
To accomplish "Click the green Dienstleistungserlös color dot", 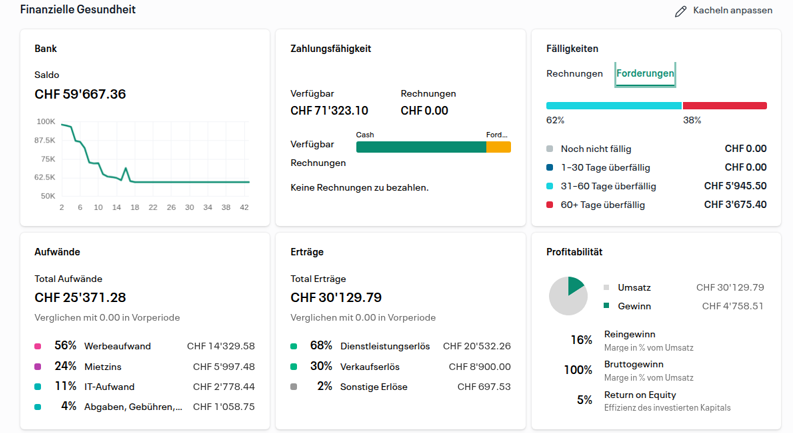I will (293, 347).
